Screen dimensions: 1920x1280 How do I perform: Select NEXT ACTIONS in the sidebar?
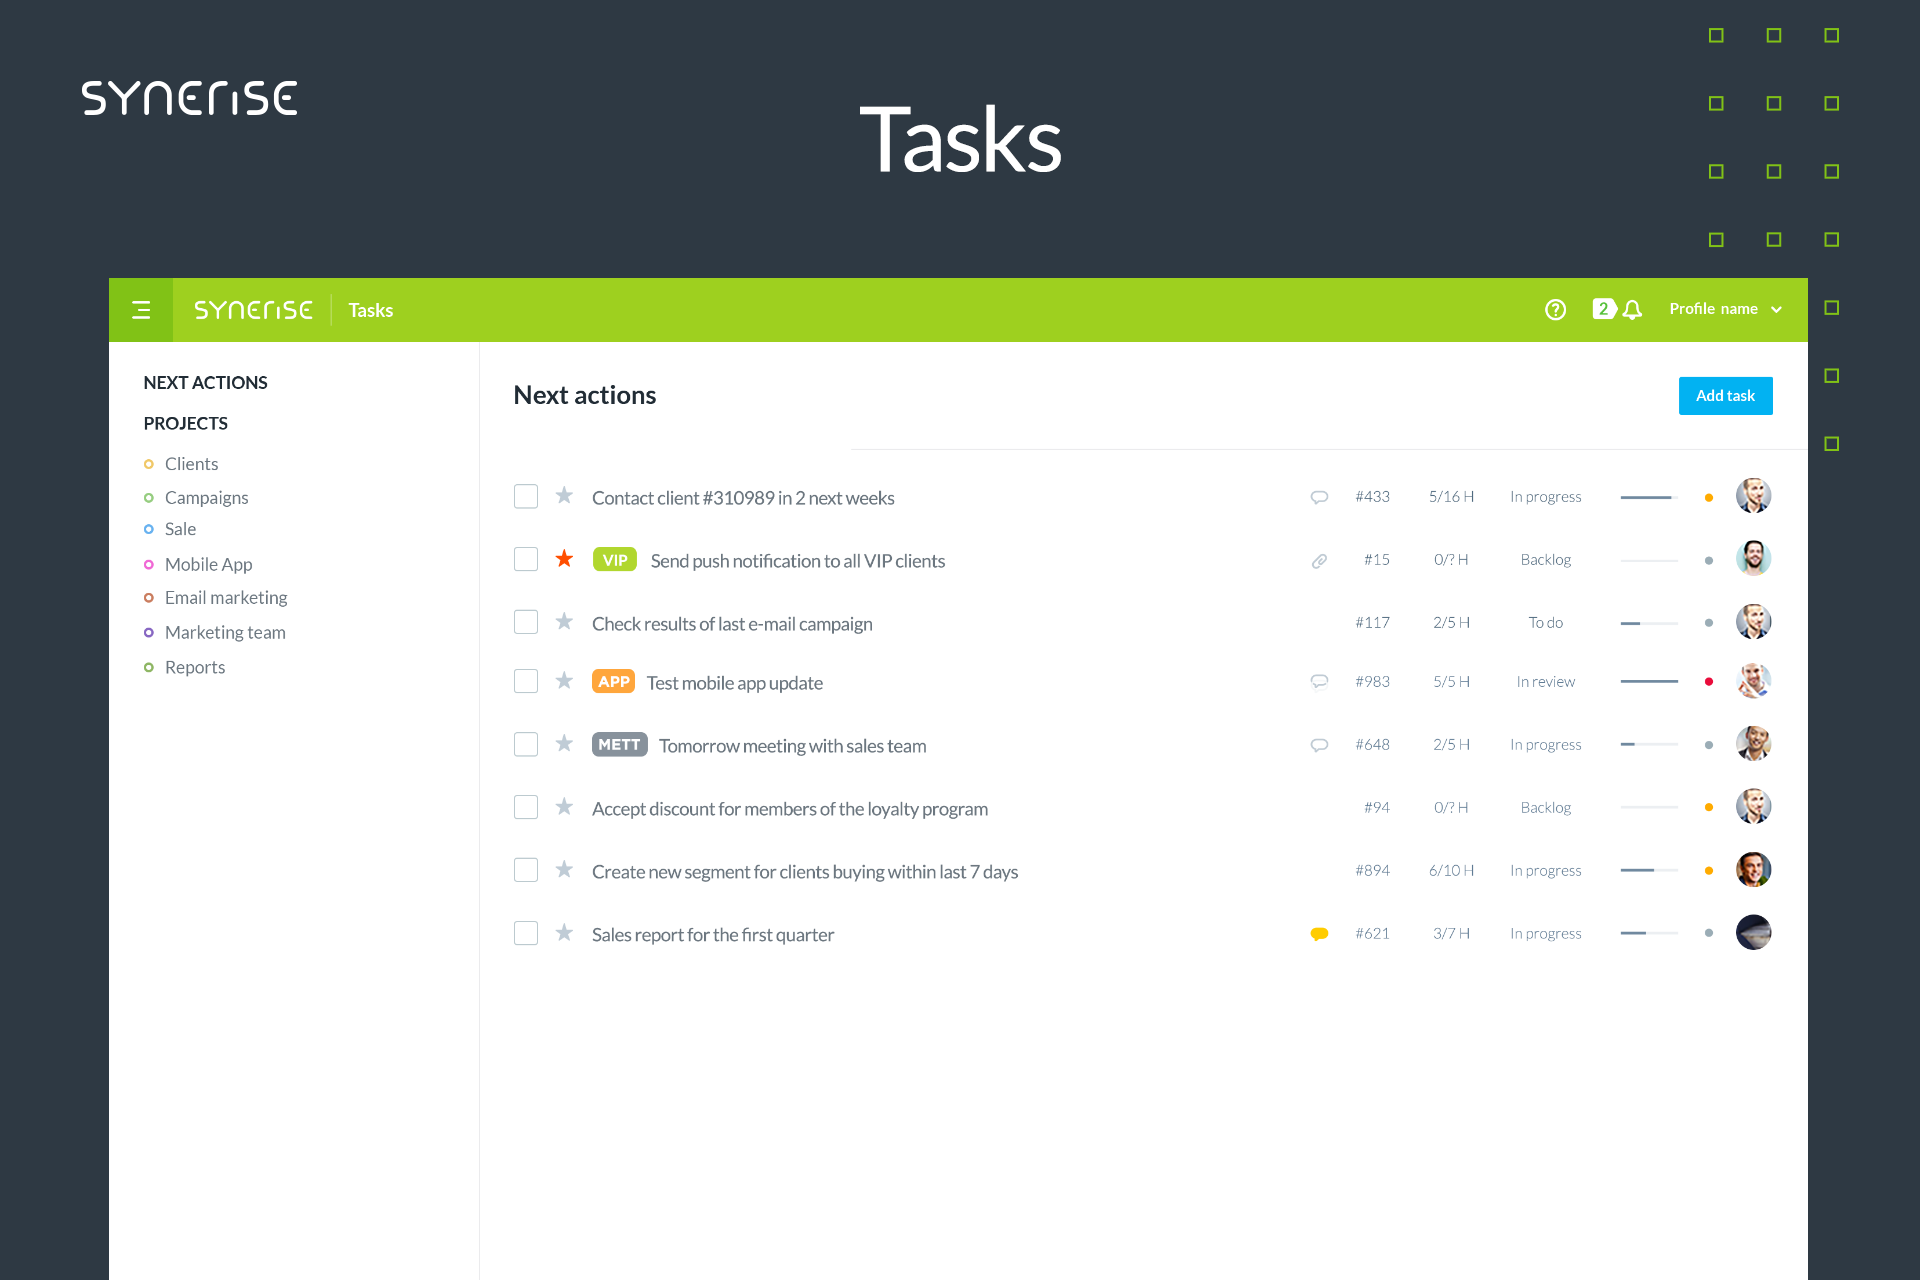pyautogui.click(x=205, y=383)
